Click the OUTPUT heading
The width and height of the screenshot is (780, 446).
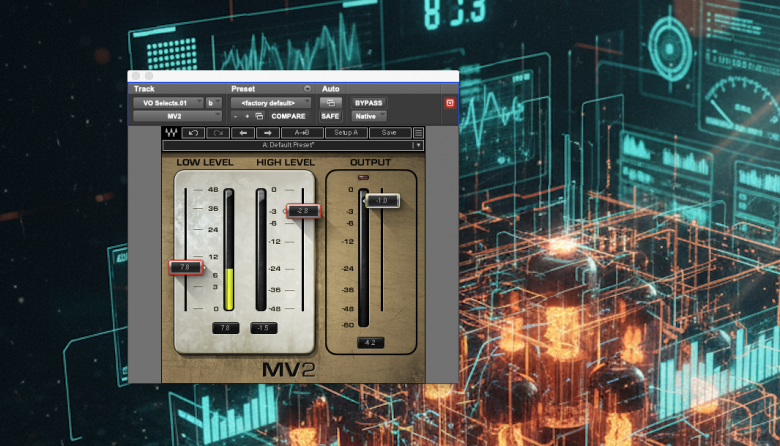pos(371,163)
